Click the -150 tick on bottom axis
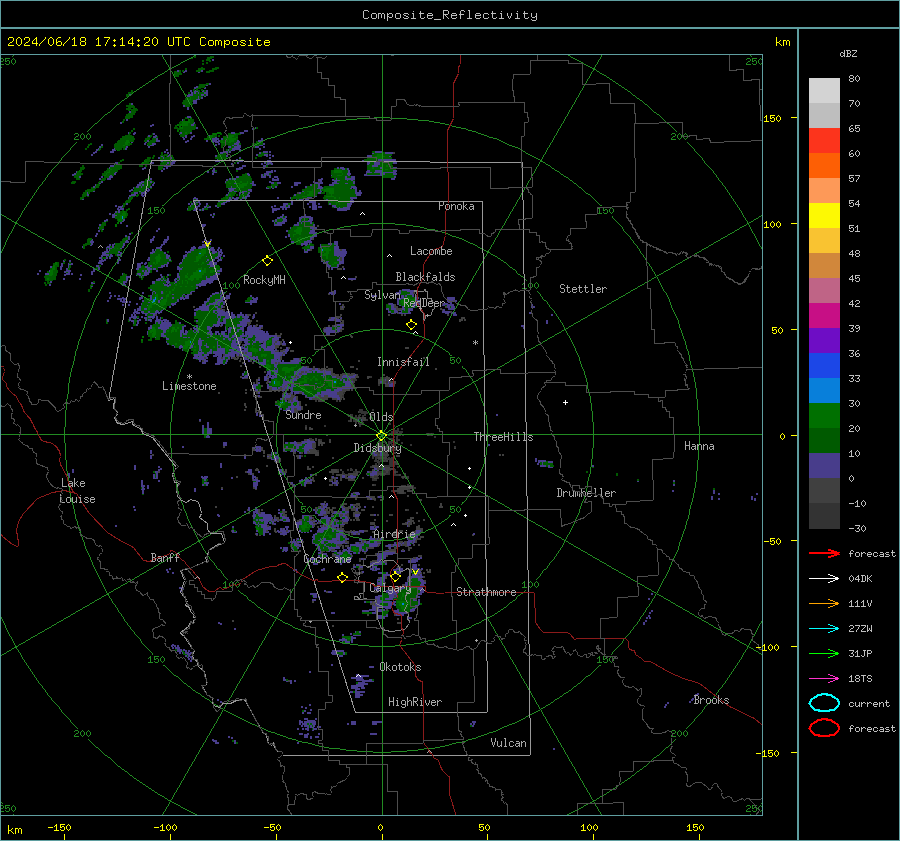 pos(59,827)
